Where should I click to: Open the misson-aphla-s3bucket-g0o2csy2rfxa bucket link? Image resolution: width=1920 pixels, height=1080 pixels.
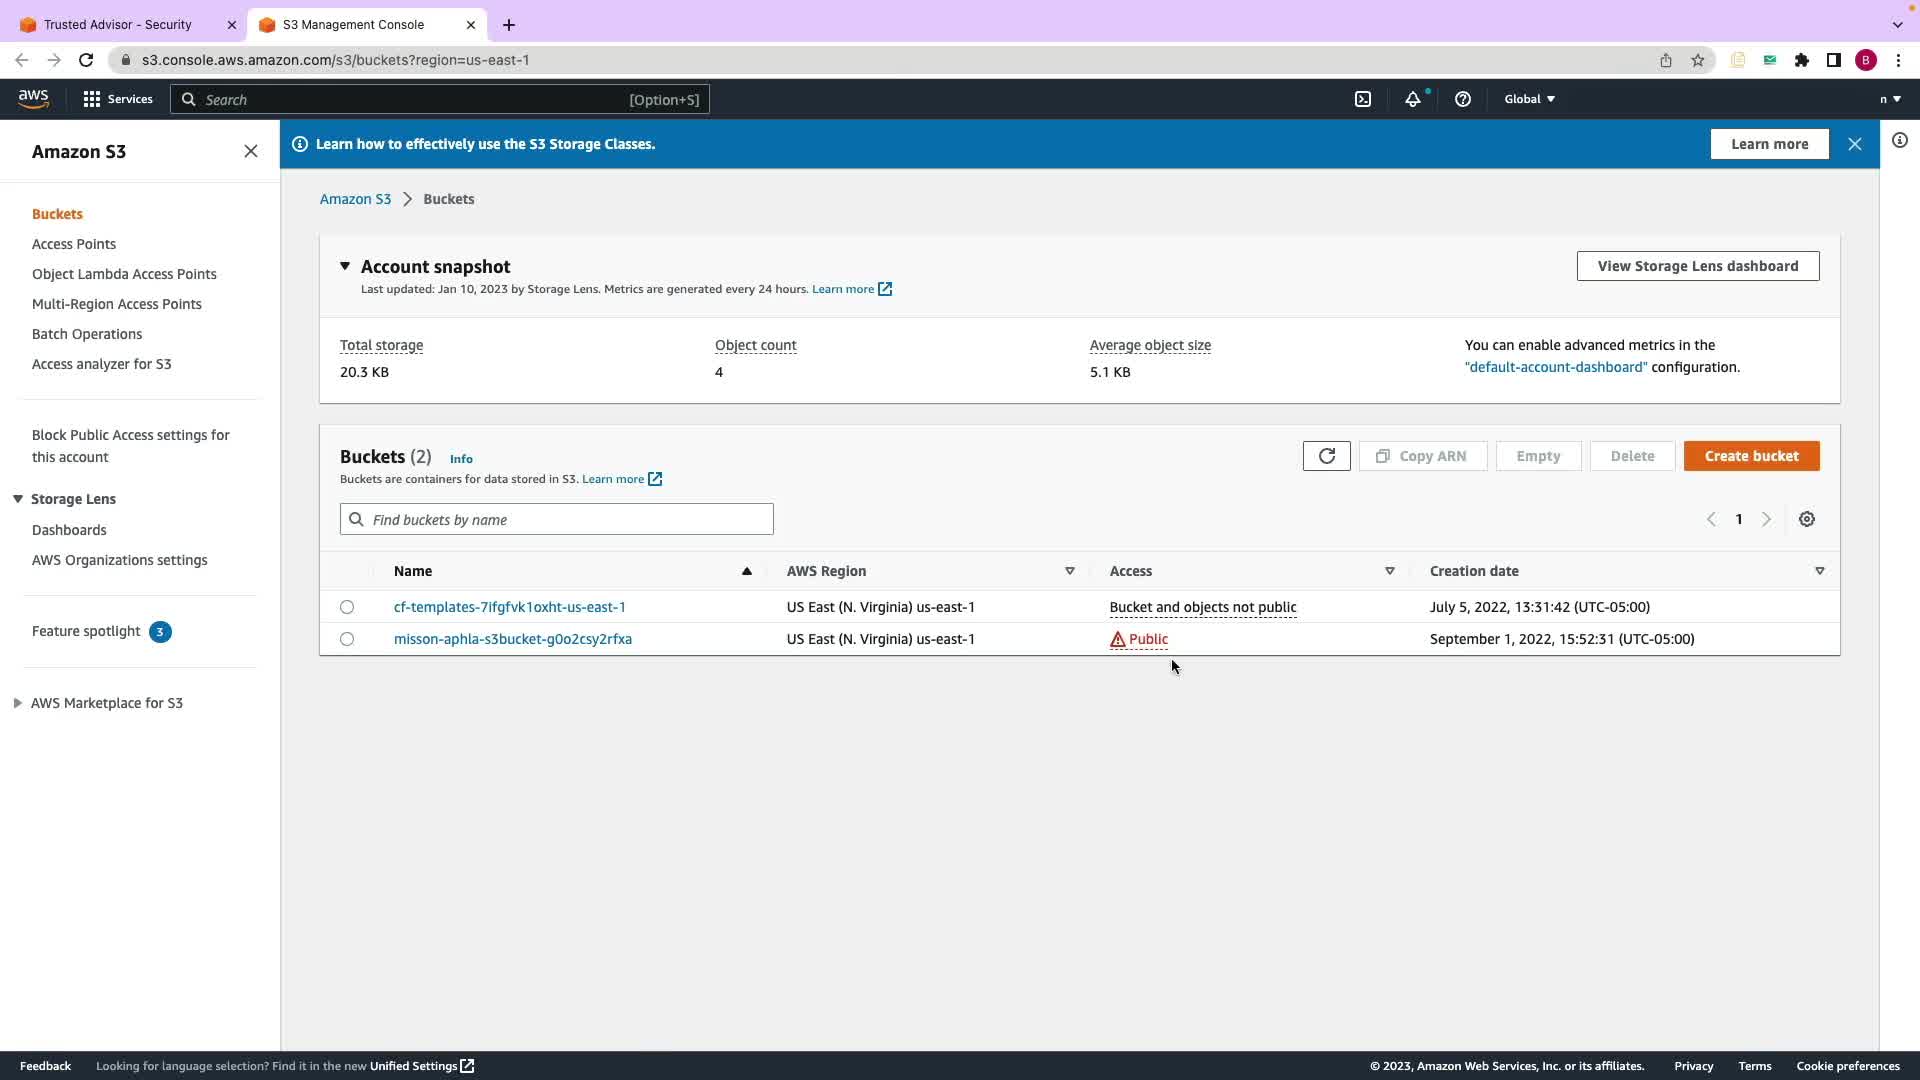[x=512, y=639]
